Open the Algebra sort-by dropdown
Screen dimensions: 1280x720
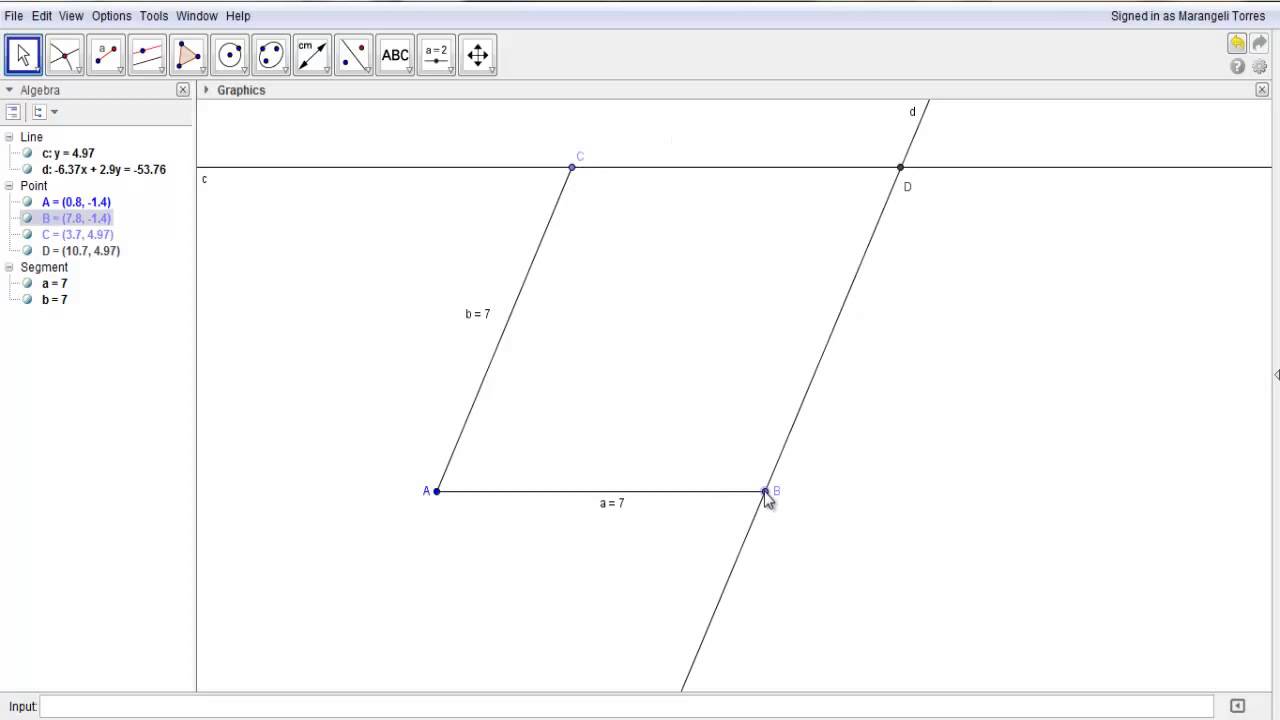[x=45, y=112]
